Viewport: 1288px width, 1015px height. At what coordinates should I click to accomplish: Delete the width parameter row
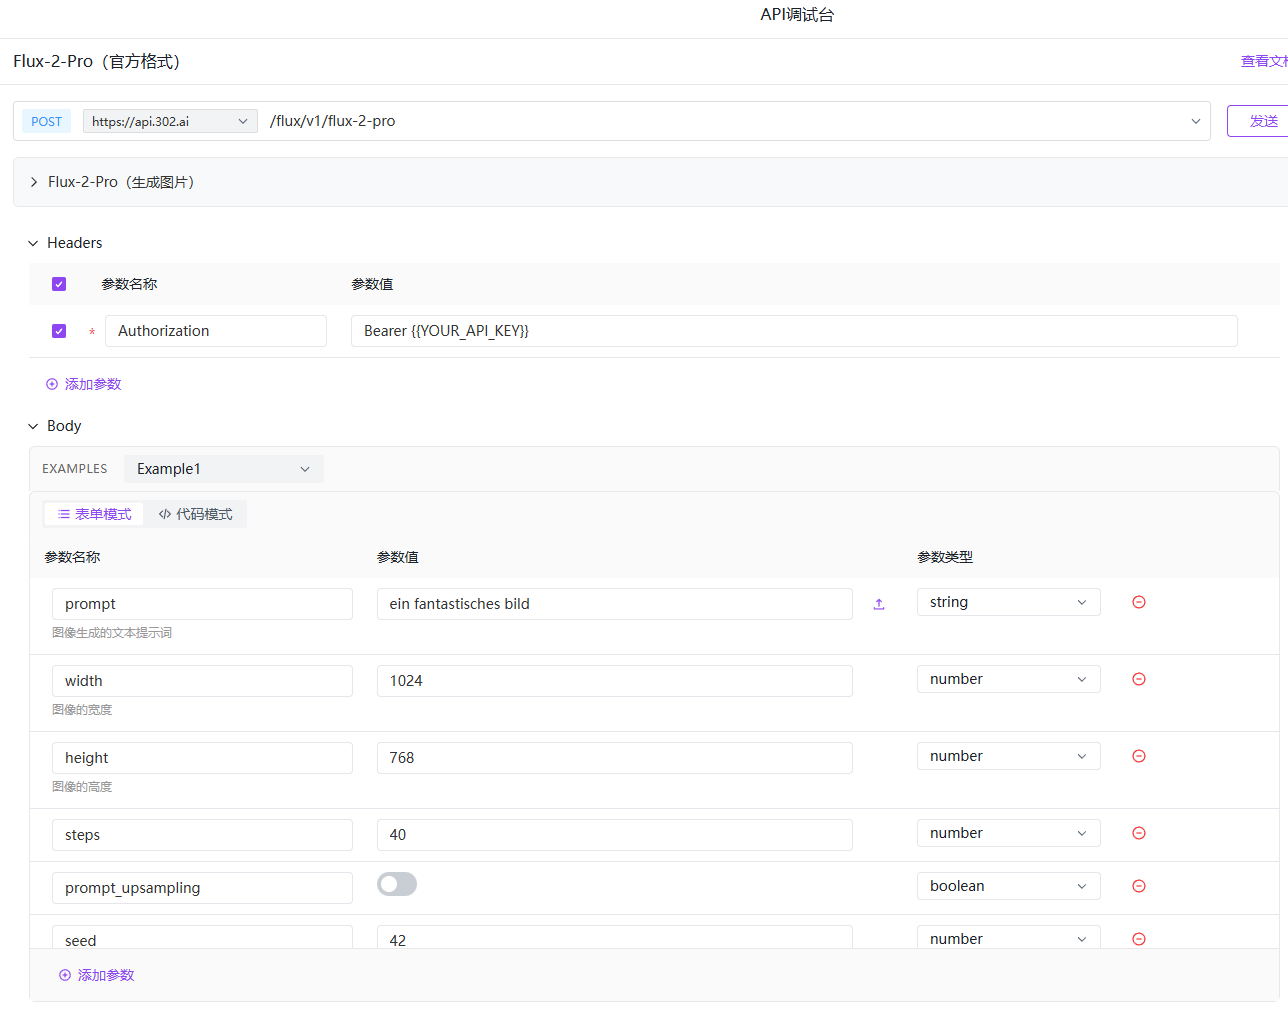1138,679
